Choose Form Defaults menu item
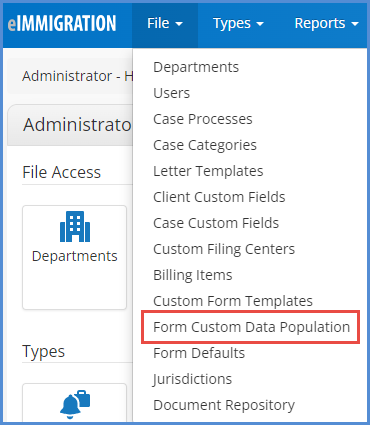The width and height of the screenshot is (370, 425). pyautogui.click(x=199, y=353)
